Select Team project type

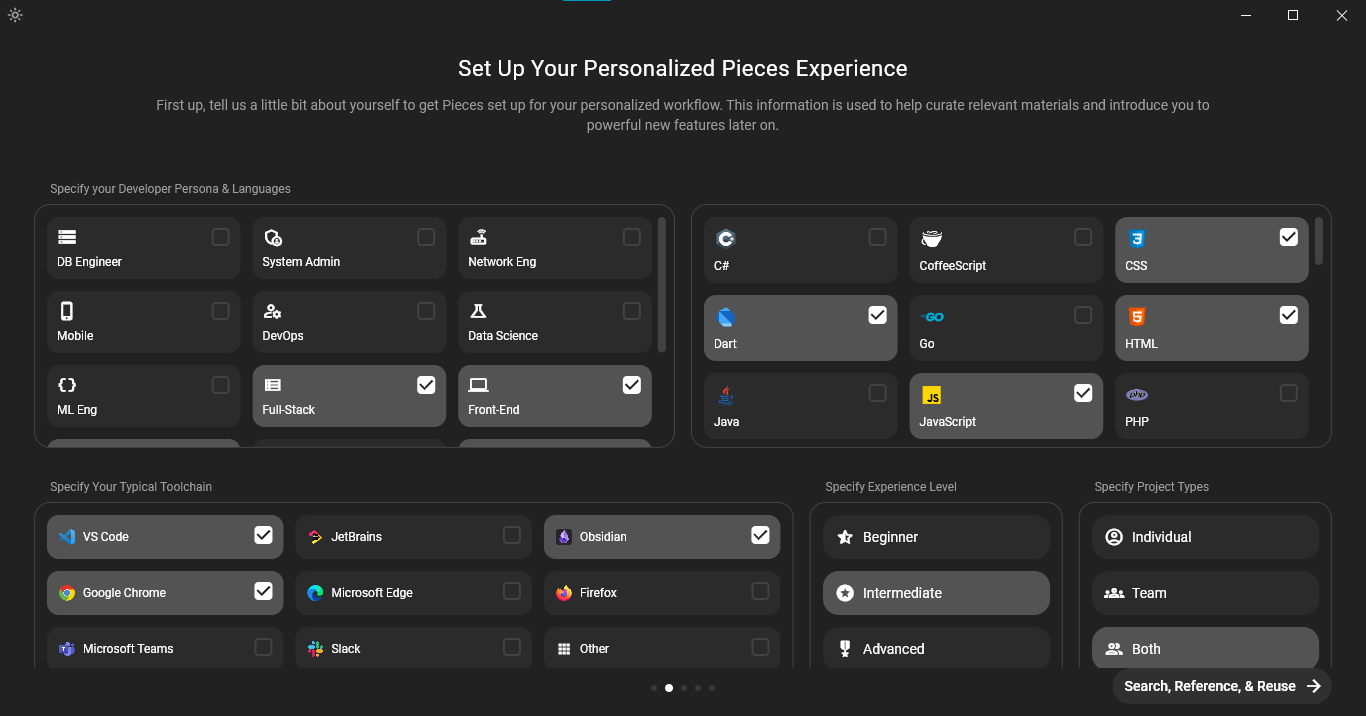click(x=1205, y=593)
